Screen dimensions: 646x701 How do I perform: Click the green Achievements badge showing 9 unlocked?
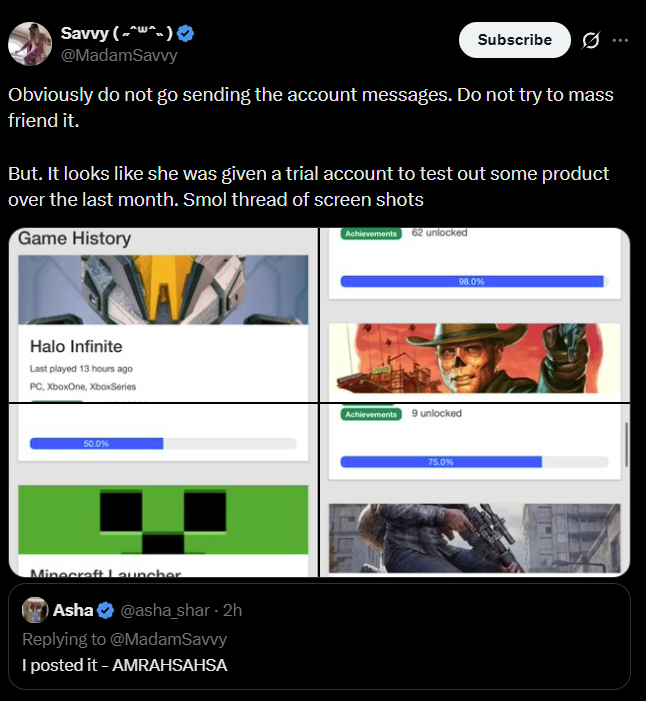click(x=370, y=414)
